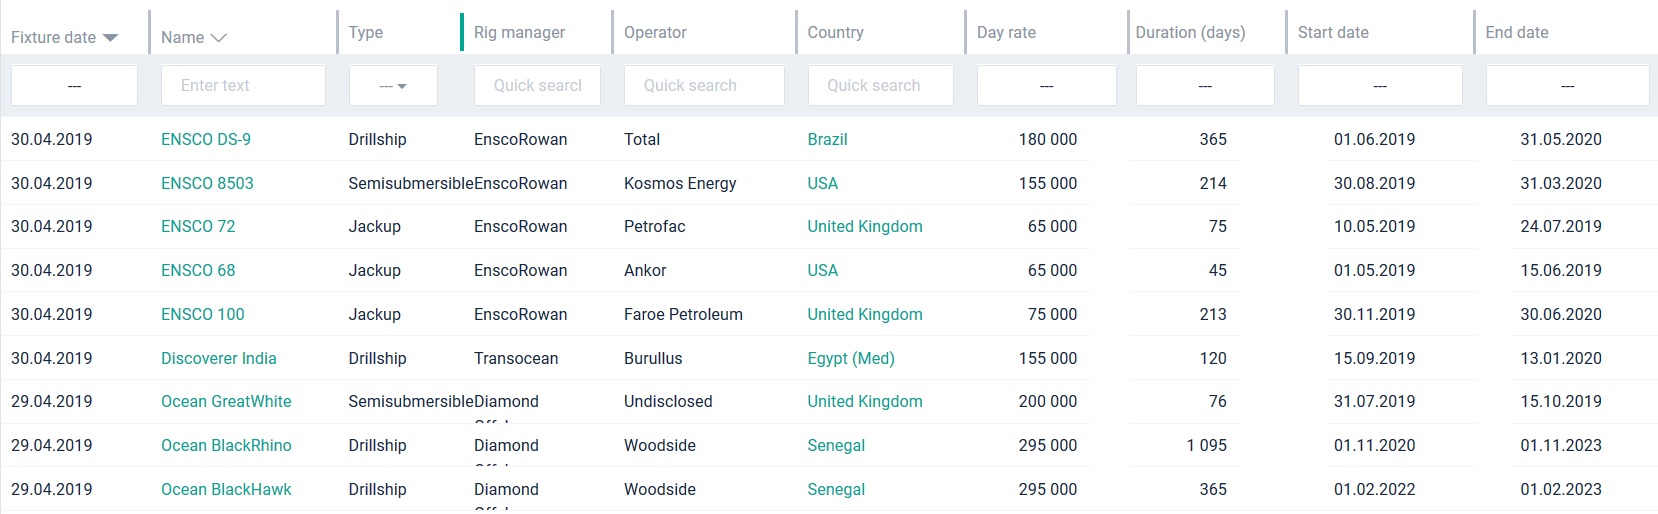1658x514 pixels.
Task: Open the Day rate filter box
Action: pos(1046,86)
